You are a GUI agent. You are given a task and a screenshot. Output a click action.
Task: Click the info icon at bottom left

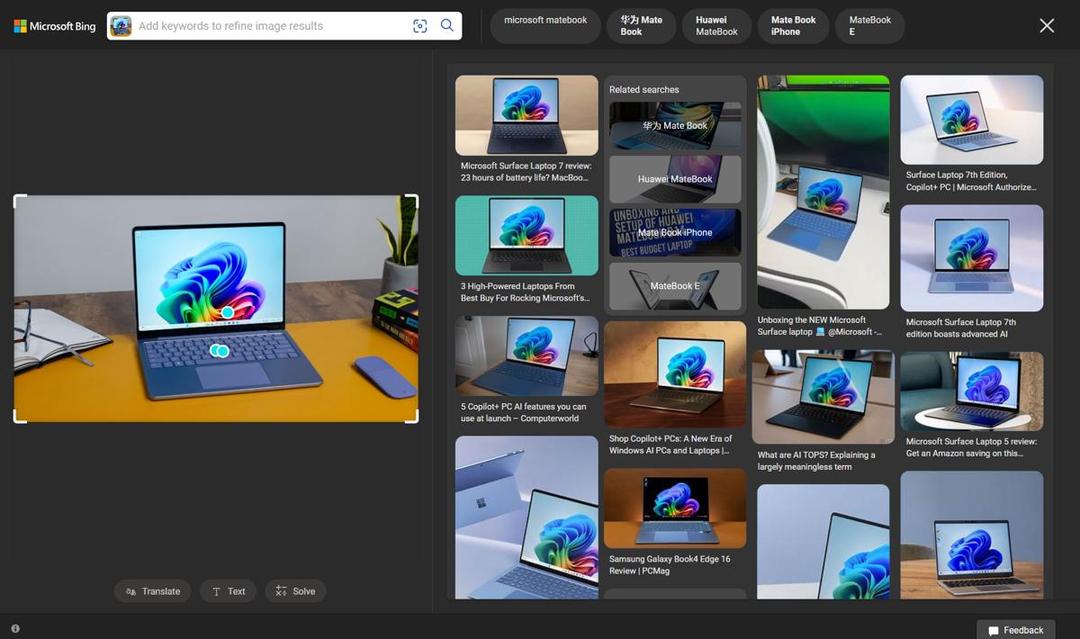pyautogui.click(x=15, y=629)
